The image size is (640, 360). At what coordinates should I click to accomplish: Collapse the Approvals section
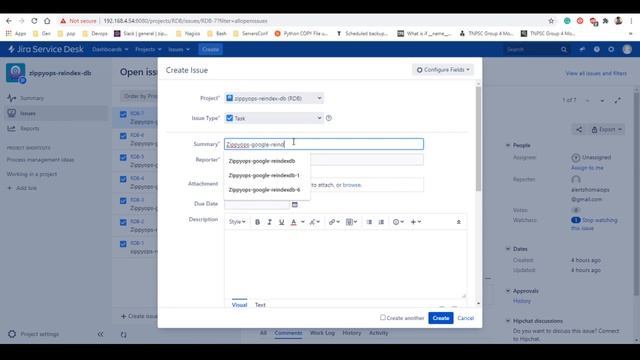point(508,291)
